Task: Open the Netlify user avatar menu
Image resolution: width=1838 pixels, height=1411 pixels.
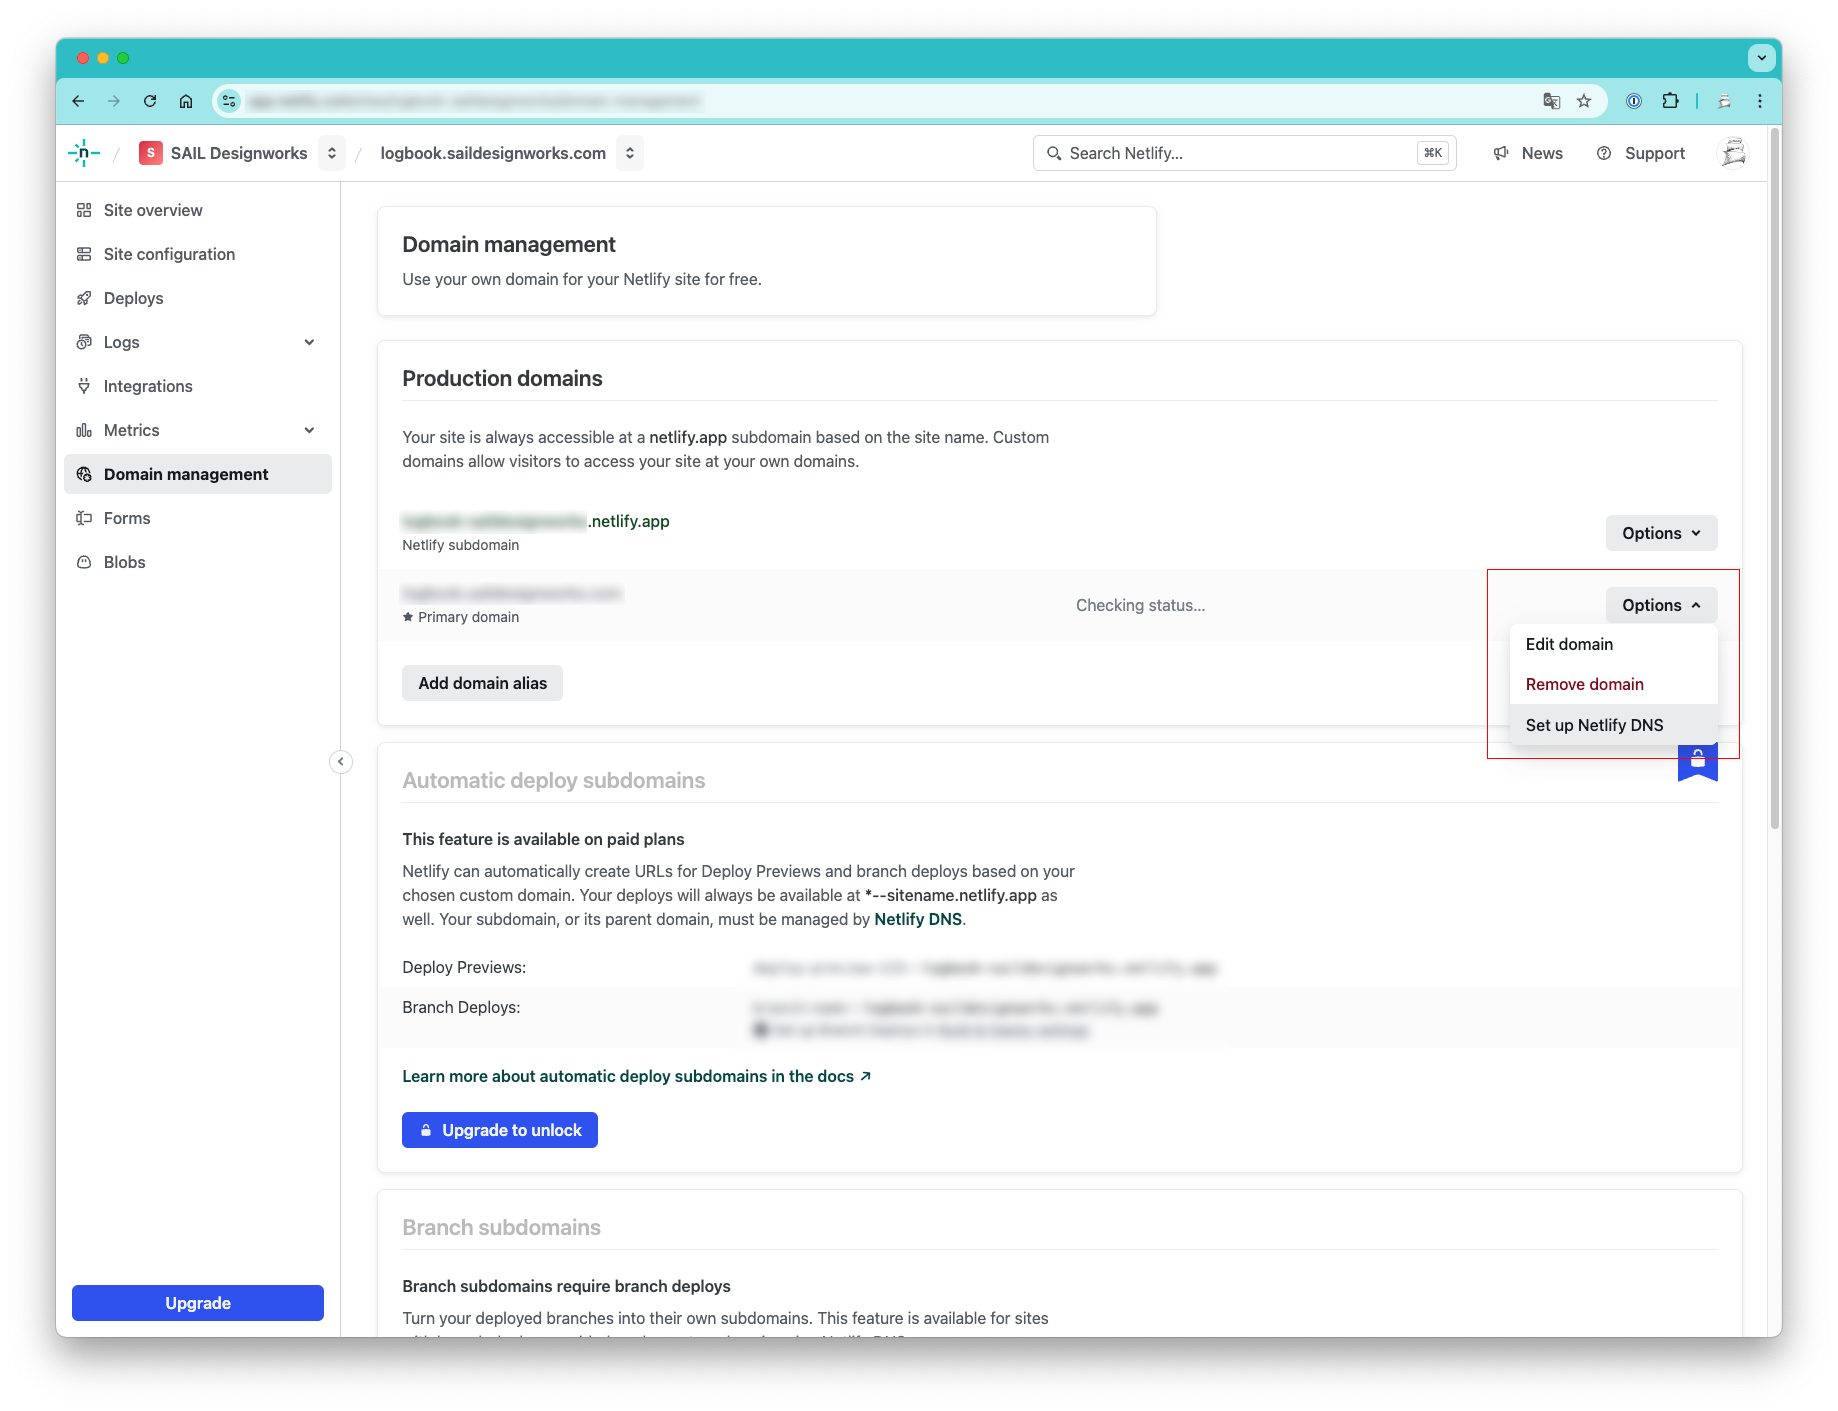Action: 1733,153
